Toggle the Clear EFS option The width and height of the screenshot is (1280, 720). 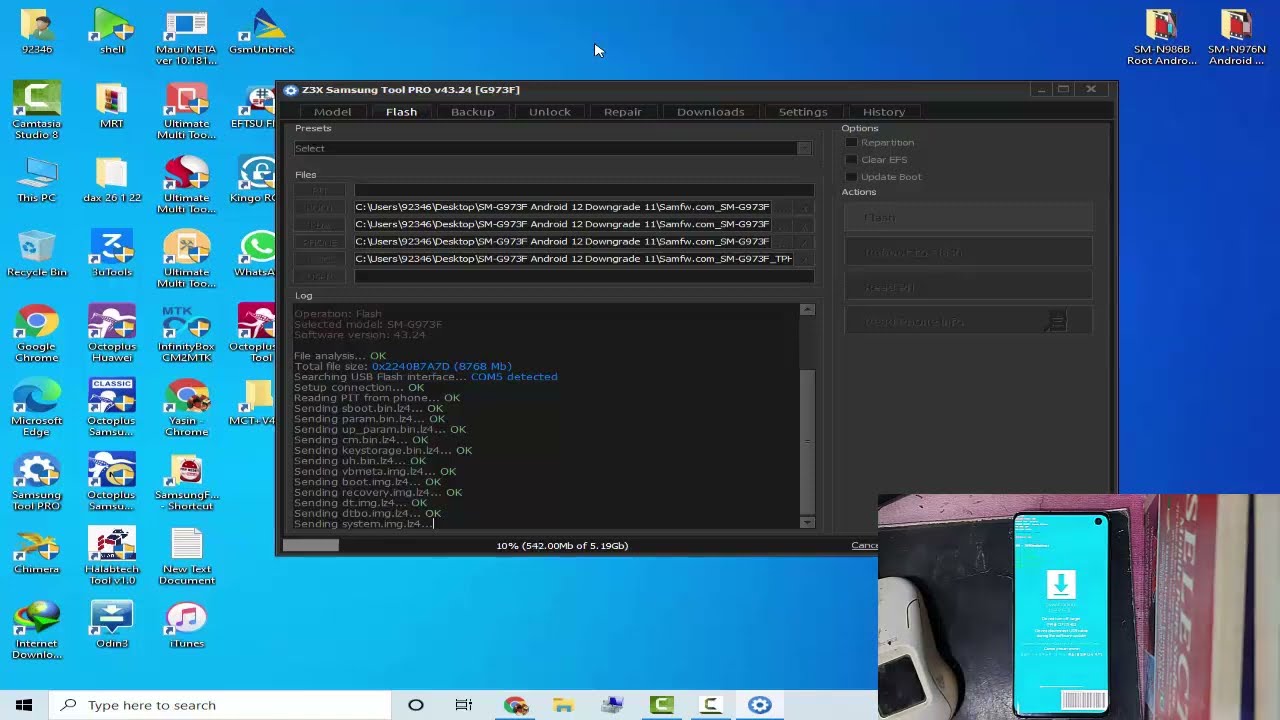852,160
